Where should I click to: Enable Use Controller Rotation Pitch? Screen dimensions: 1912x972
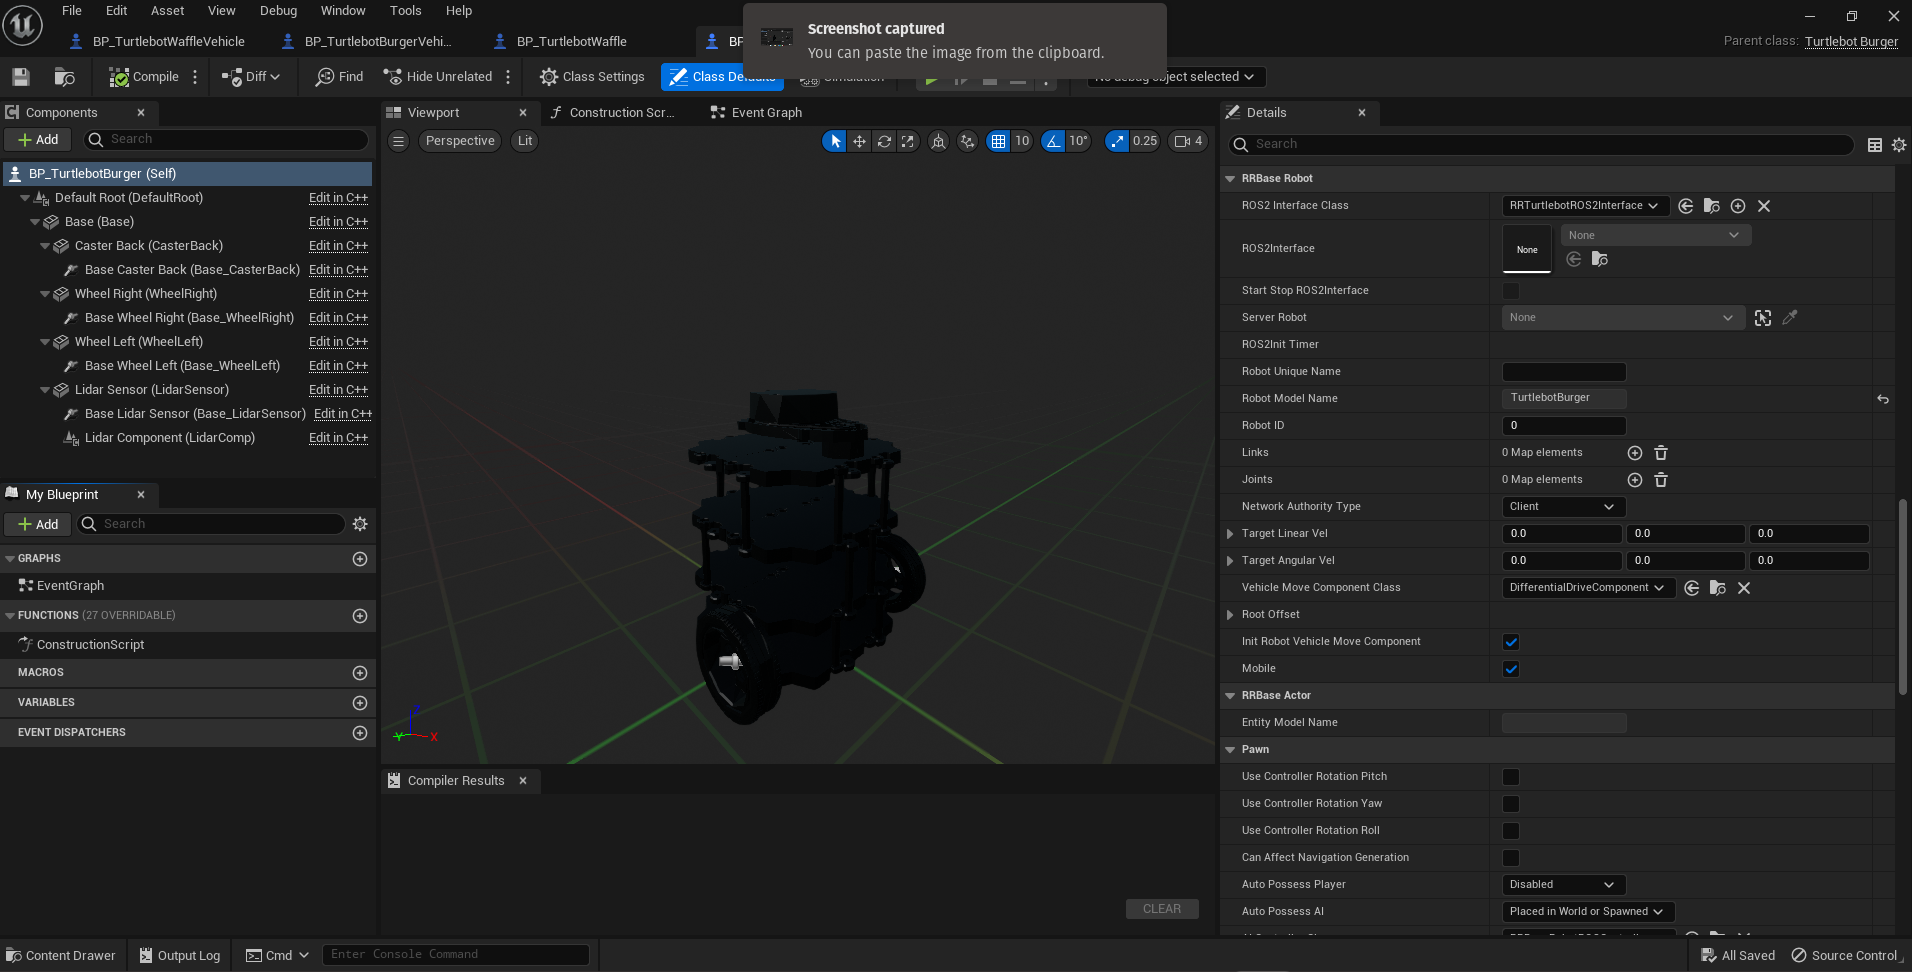click(1511, 777)
